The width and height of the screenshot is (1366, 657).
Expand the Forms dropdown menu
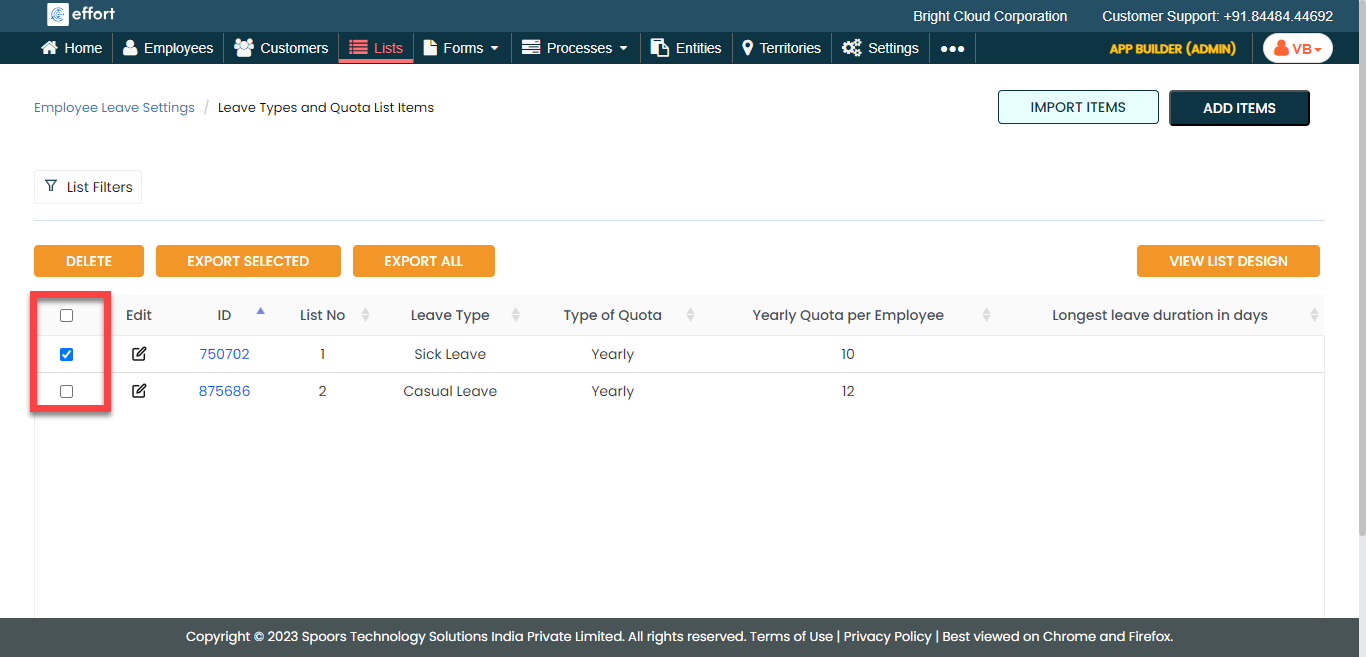[x=462, y=48]
